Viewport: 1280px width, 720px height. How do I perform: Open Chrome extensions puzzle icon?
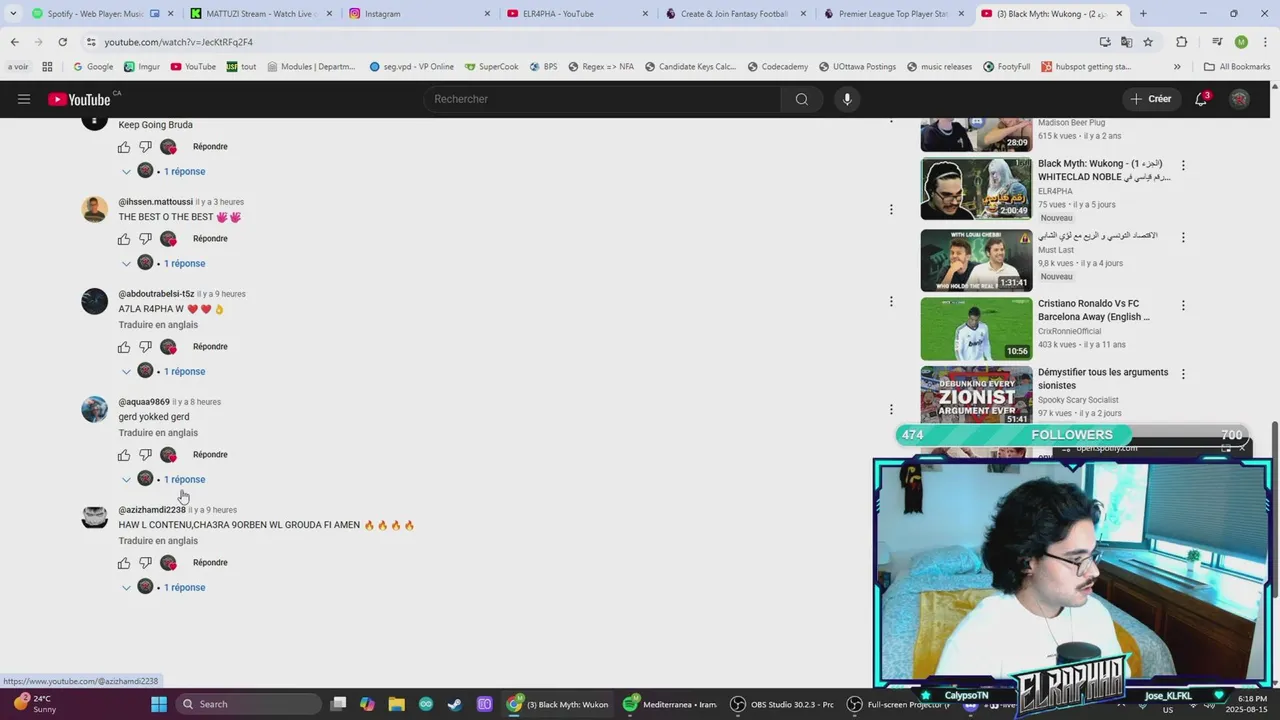click(1182, 42)
